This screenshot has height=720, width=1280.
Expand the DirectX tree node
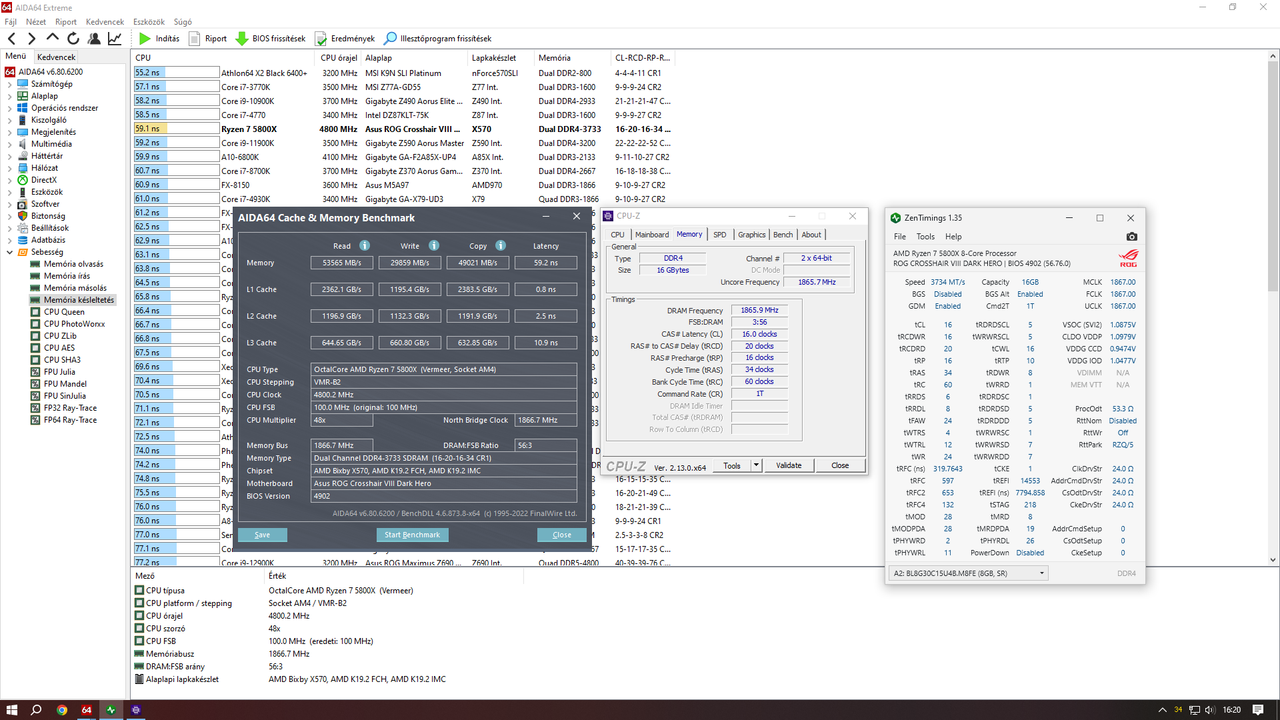point(9,180)
